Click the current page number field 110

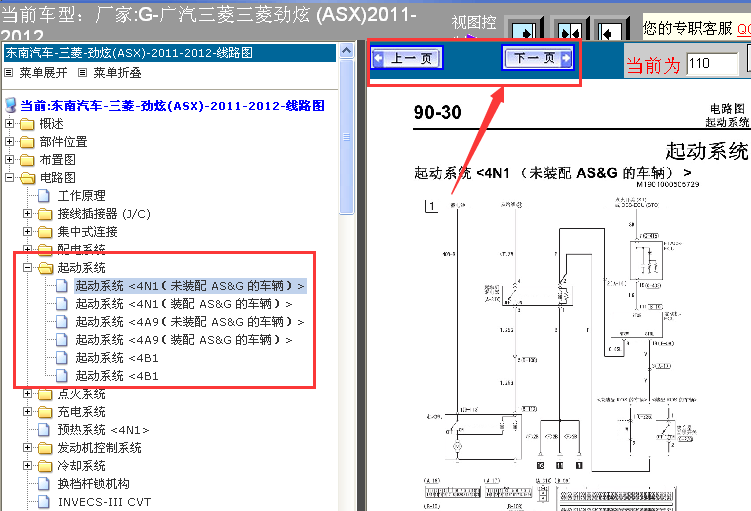pos(712,64)
